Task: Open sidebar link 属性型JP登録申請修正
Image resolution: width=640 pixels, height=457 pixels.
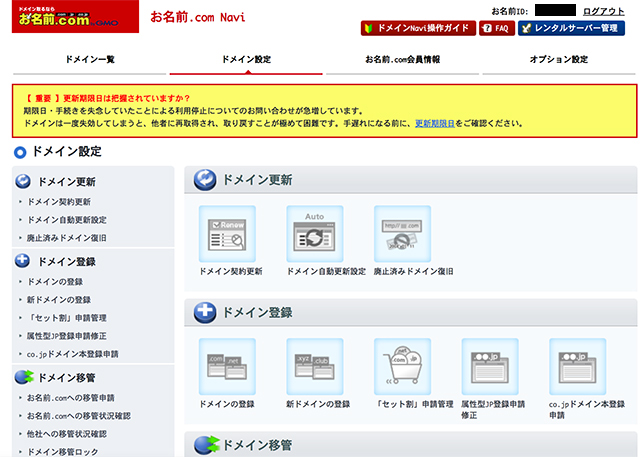Action: pos(67,336)
